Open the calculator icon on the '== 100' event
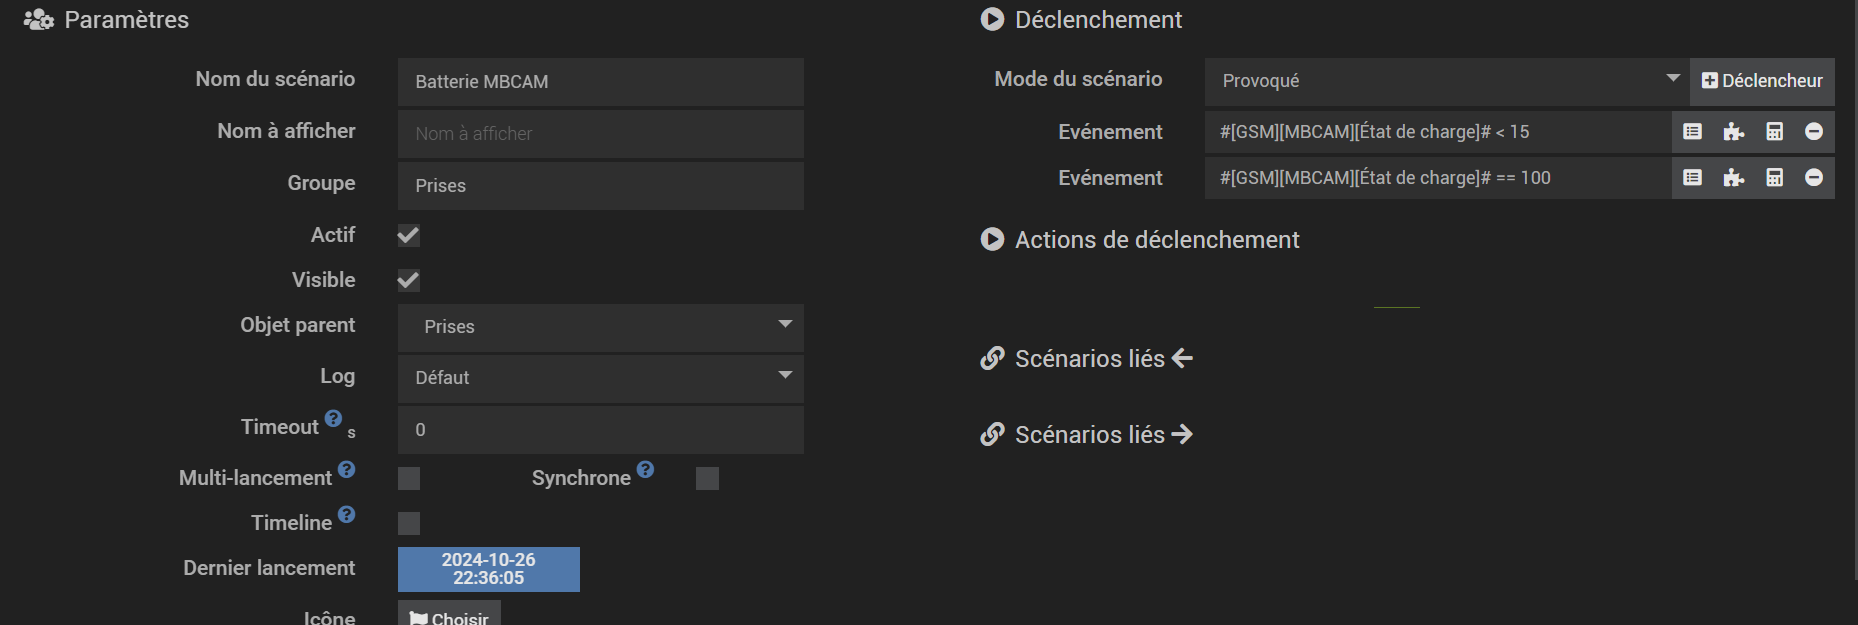This screenshot has height=625, width=1858. tap(1774, 178)
